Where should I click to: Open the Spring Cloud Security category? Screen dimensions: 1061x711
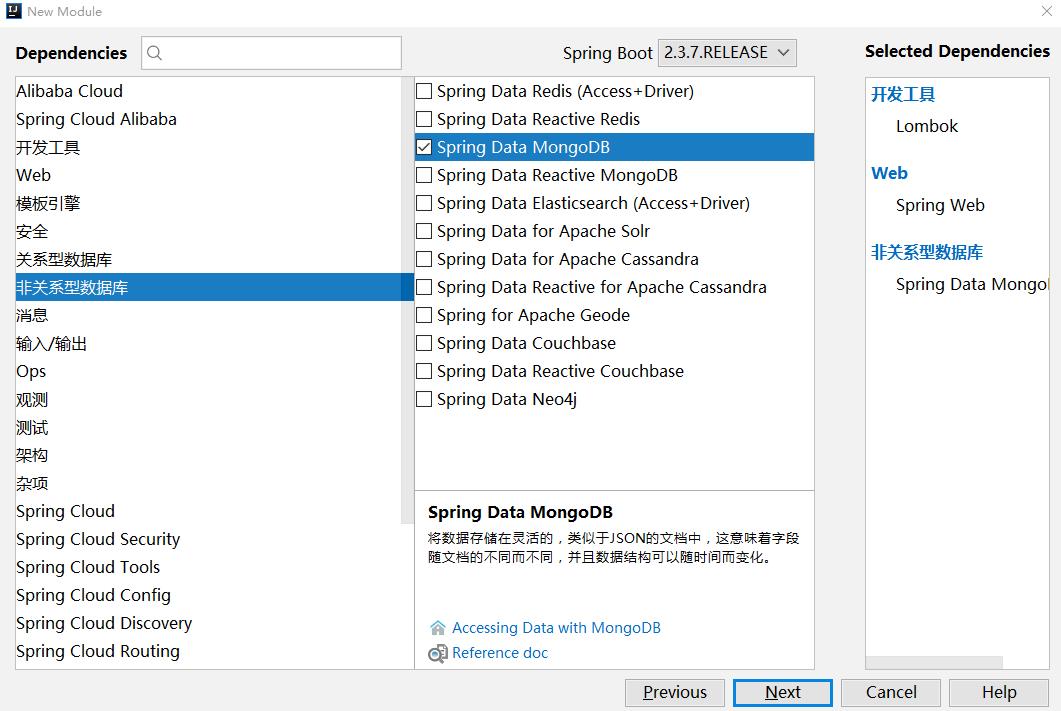click(x=98, y=539)
